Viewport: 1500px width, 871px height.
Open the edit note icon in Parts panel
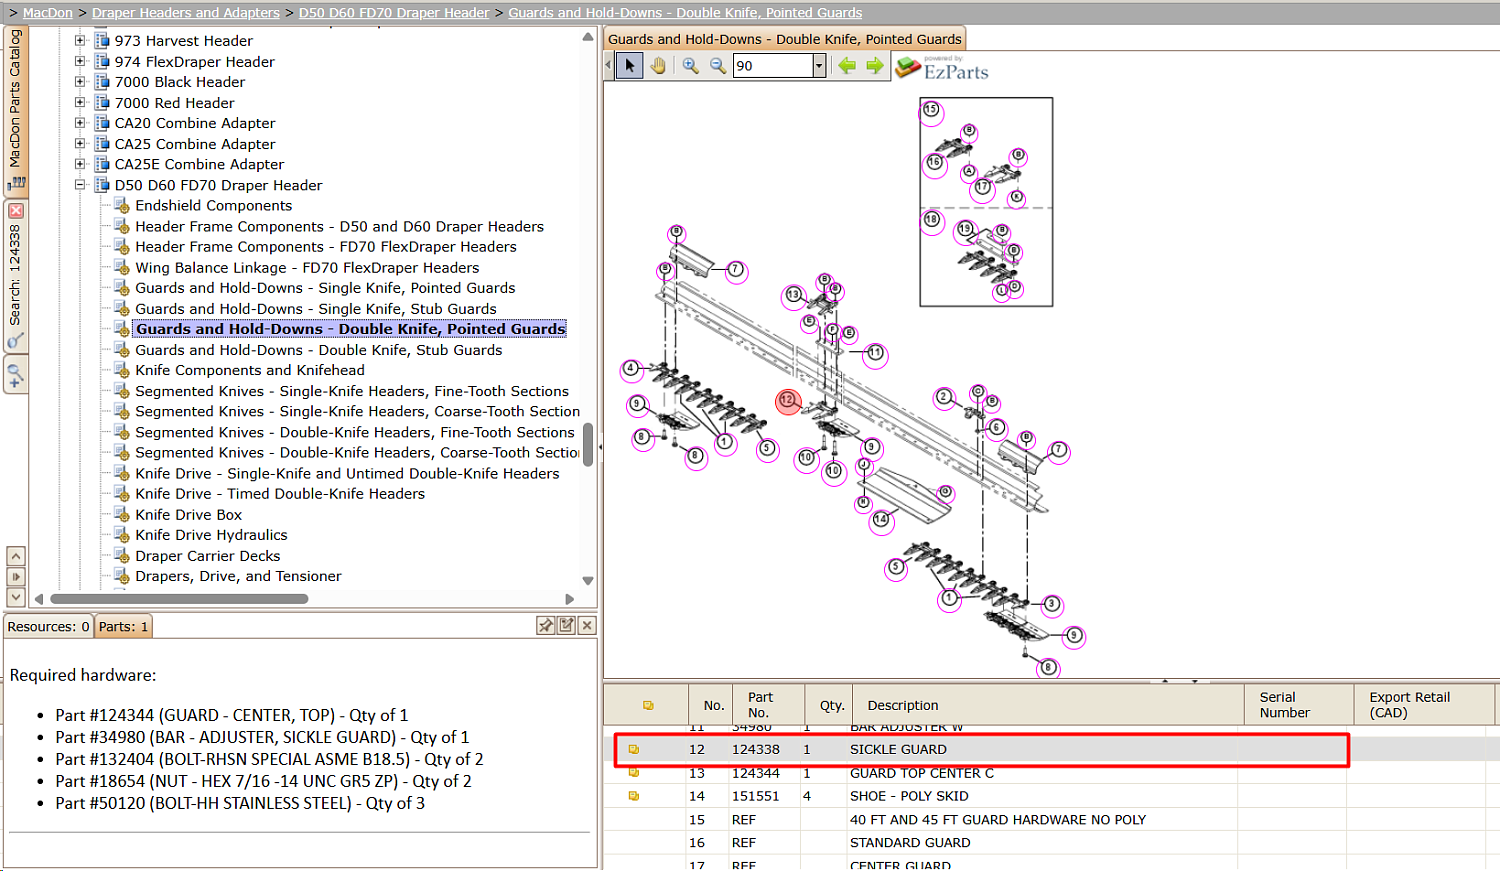pyautogui.click(x=566, y=625)
